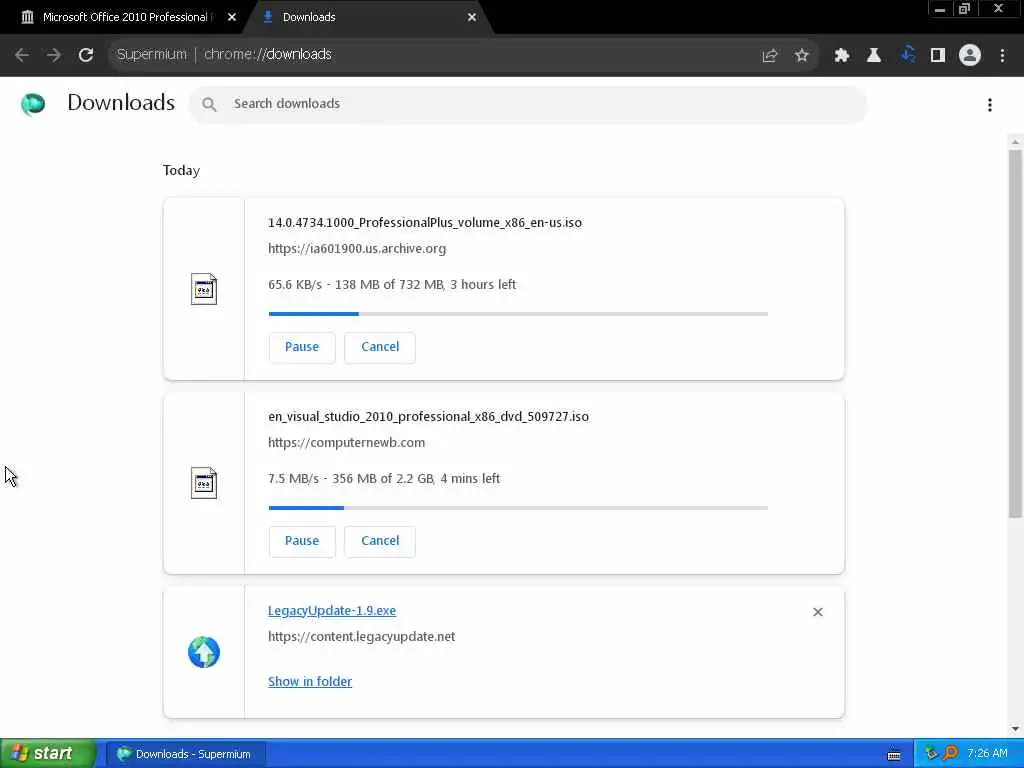1024x768 pixels.
Task: Click the page vertical scrollbar thumb
Action: [1016, 333]
